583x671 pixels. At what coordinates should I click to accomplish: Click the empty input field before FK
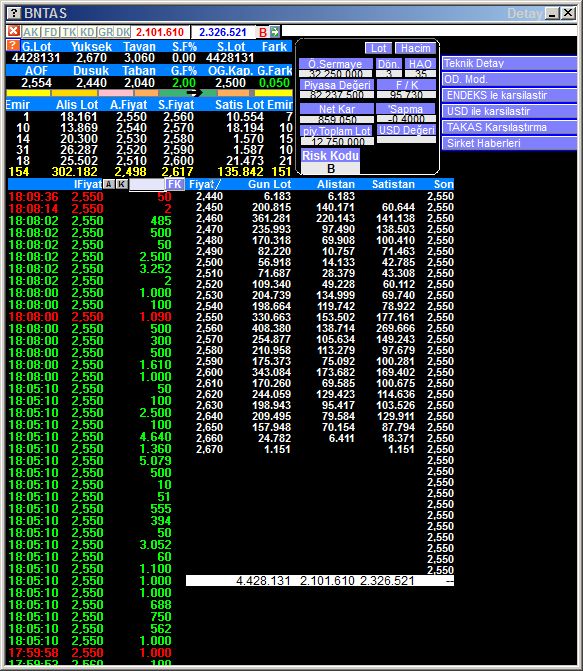(x=147, y=184)
